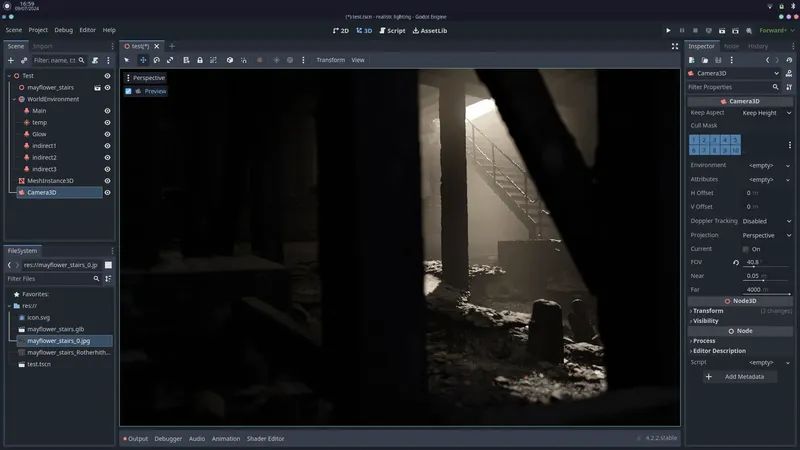Click the instance child scene link icon

(x=24, y=60)
